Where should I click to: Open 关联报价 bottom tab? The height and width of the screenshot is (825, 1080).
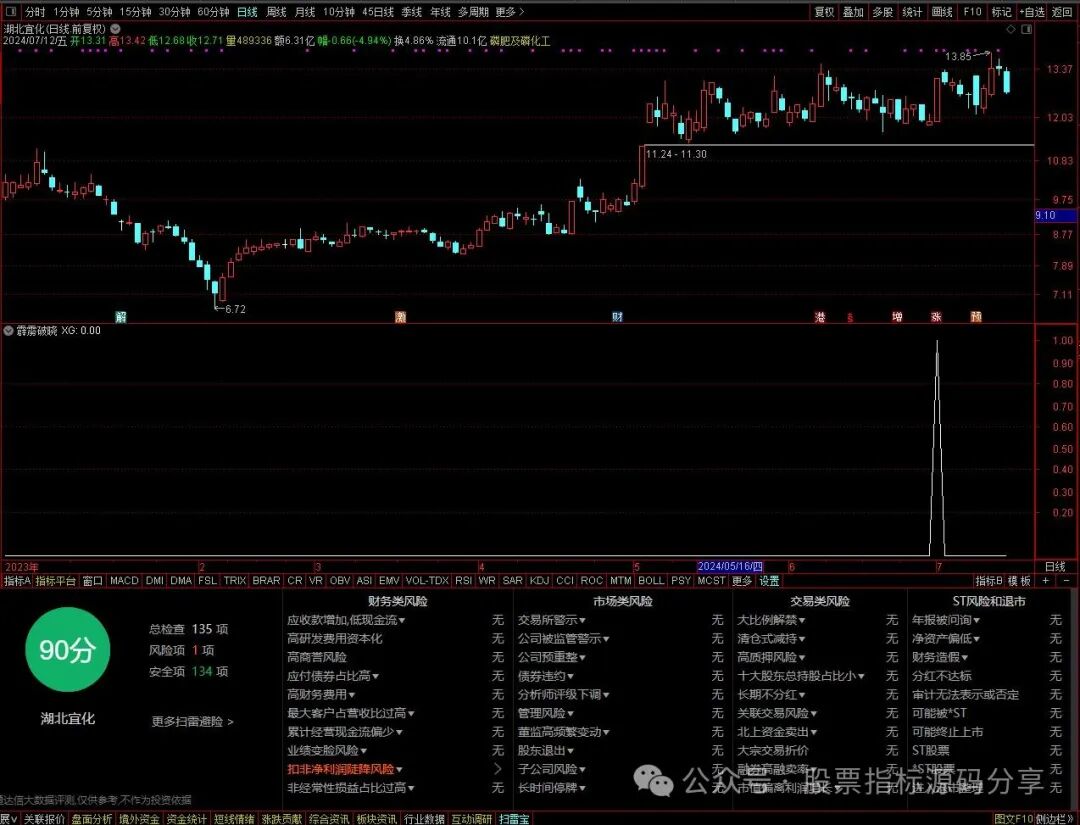44,819
